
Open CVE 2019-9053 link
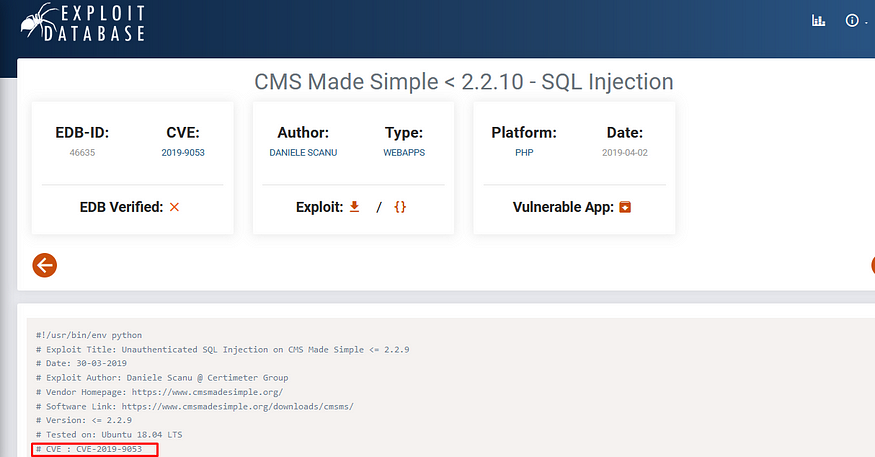tap(183, 152)
